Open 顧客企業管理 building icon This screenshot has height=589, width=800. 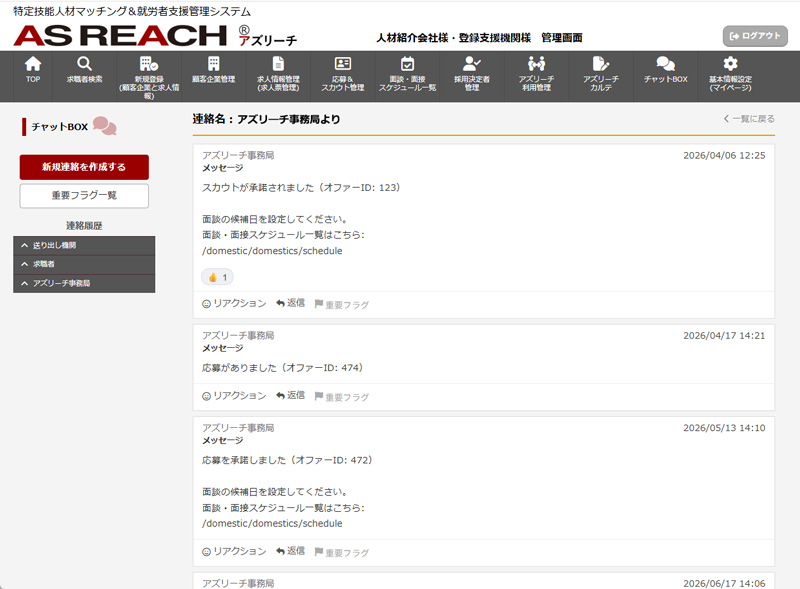click(213, 64)
